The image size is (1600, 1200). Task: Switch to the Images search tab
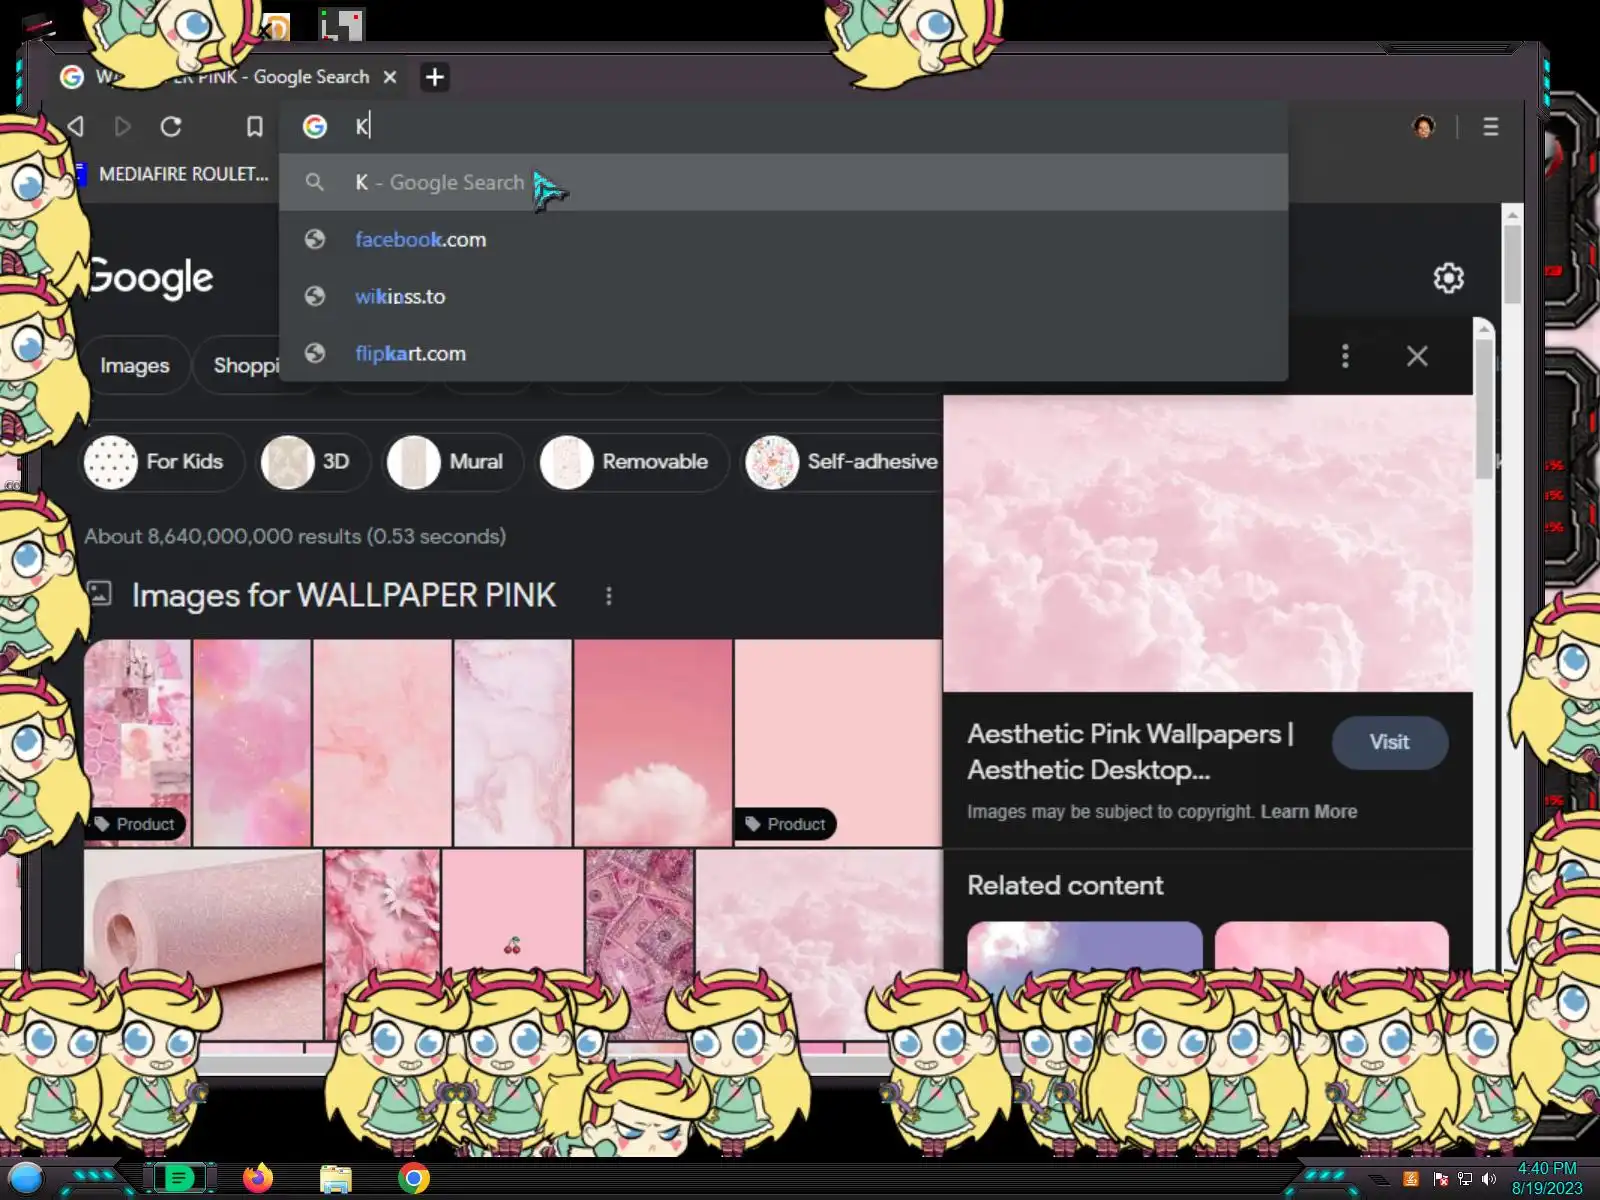click(x=134, y=365)
